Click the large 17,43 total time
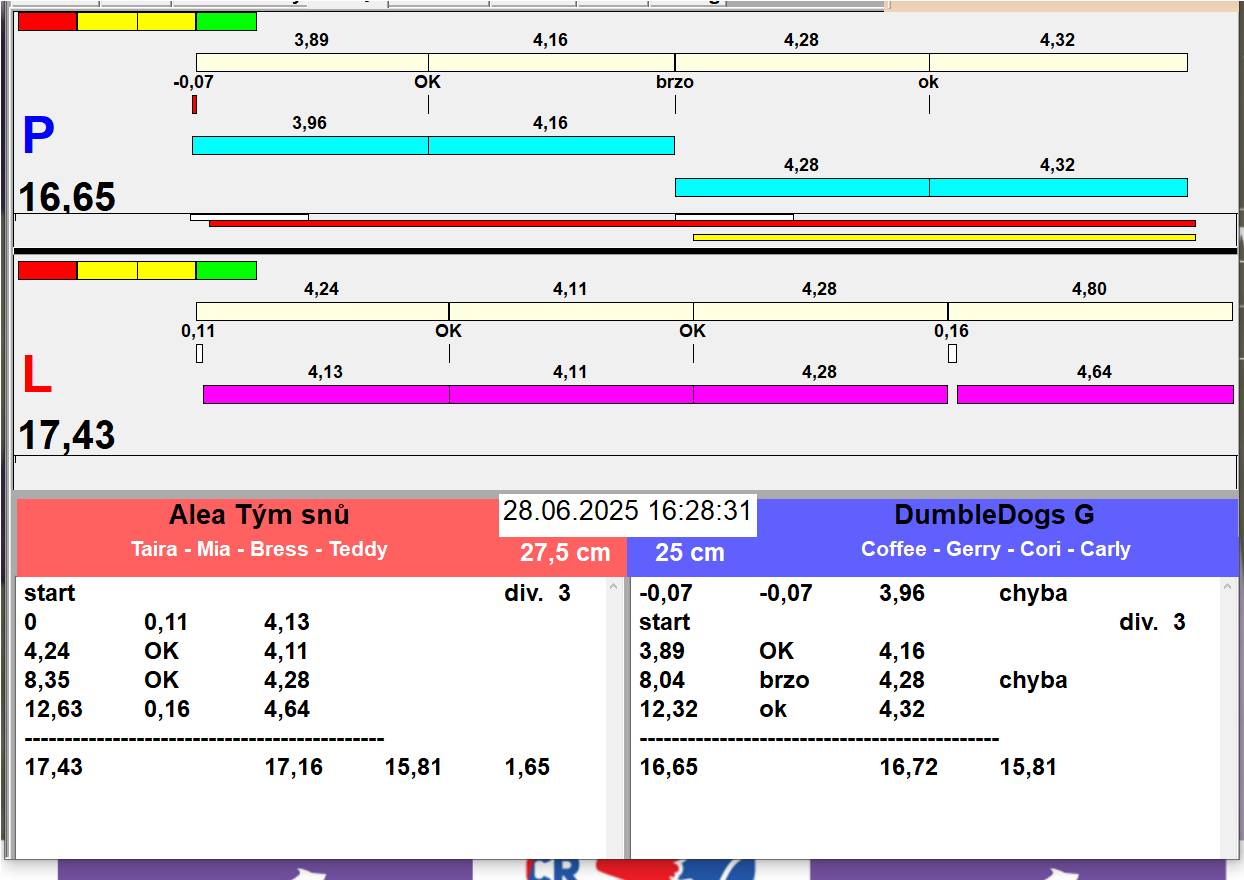This screenshot has height=880, width=1244. point(67,435)
